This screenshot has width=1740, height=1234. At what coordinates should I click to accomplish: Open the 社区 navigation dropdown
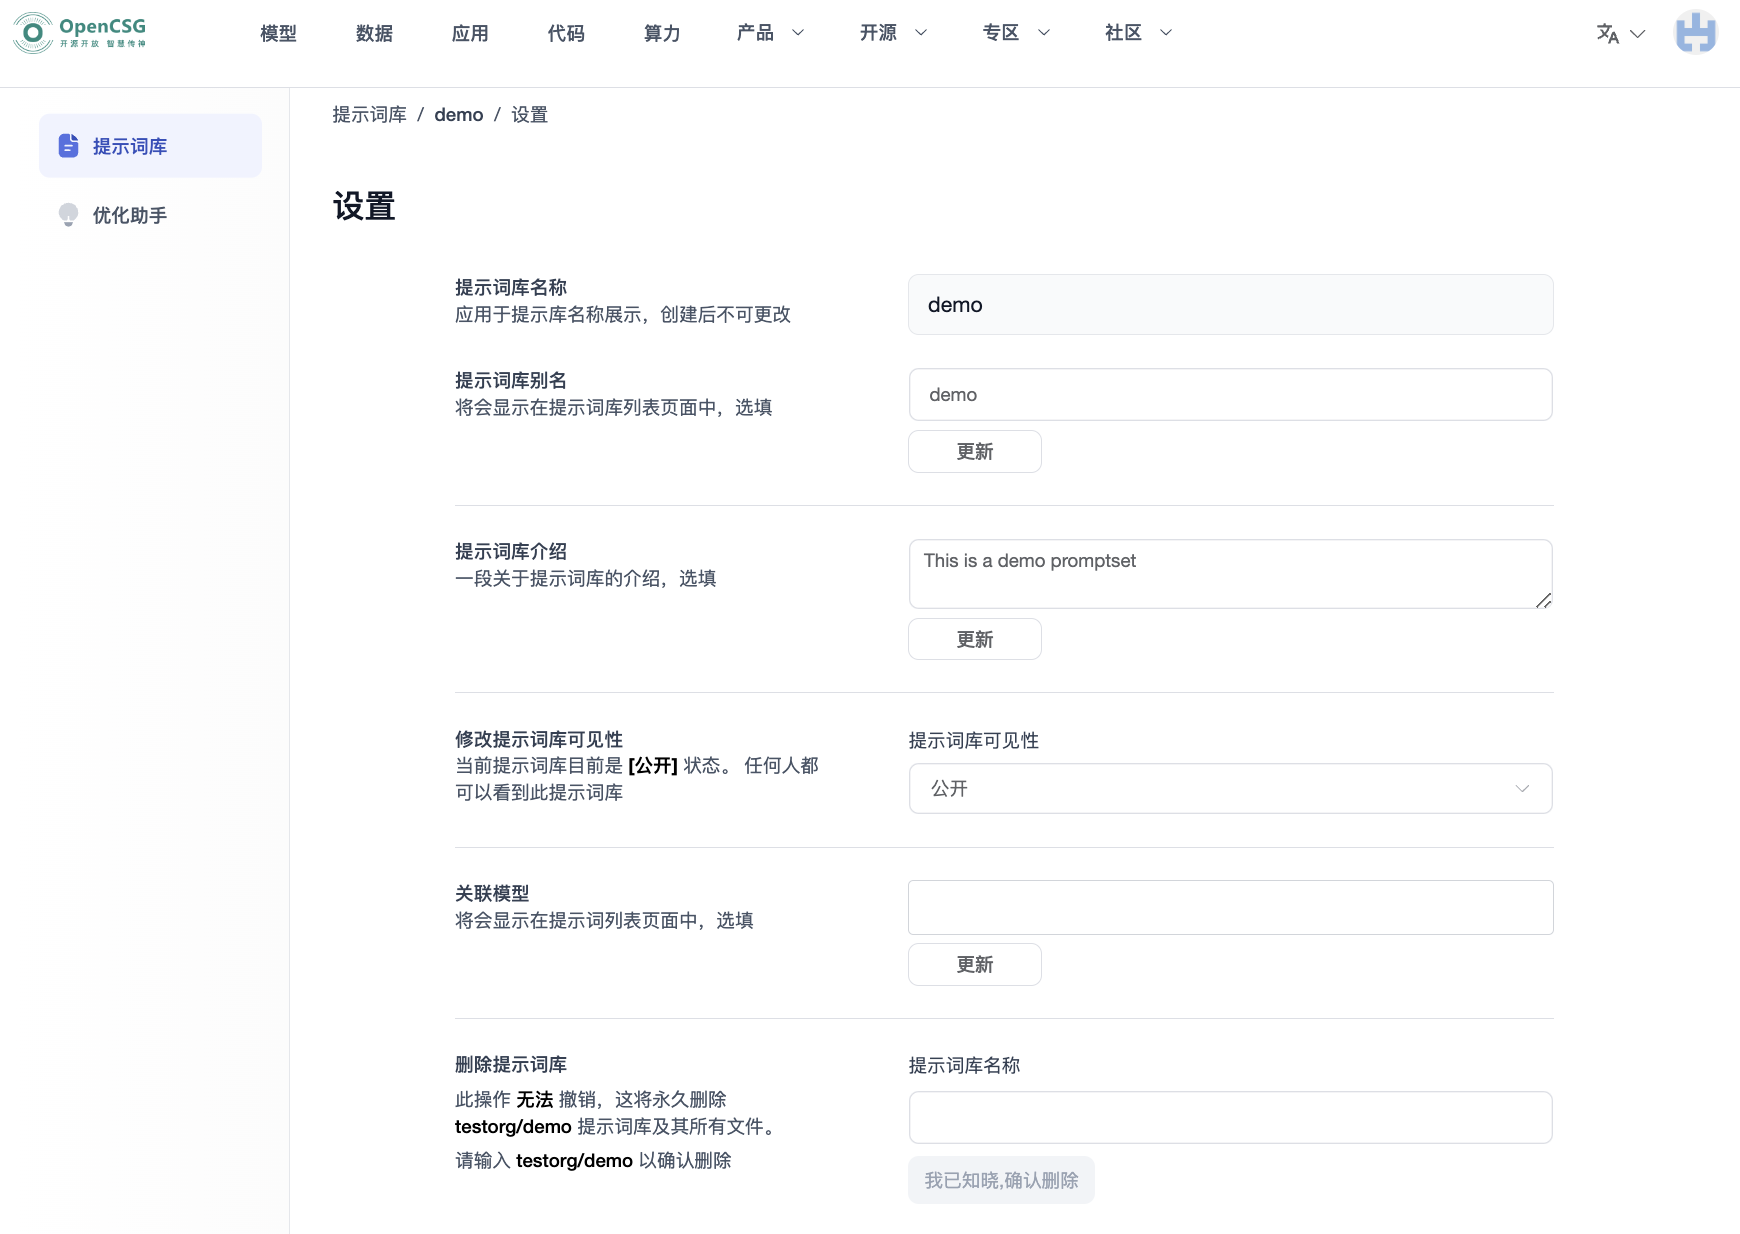point(1138,33)
